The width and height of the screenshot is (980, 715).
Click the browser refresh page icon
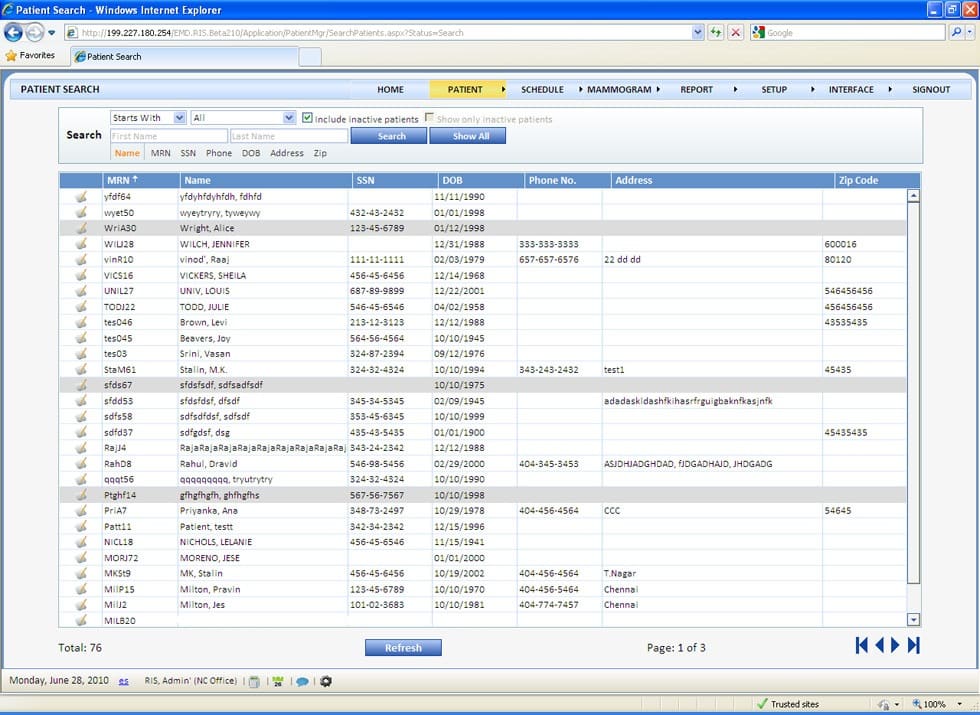coord(716,32)
